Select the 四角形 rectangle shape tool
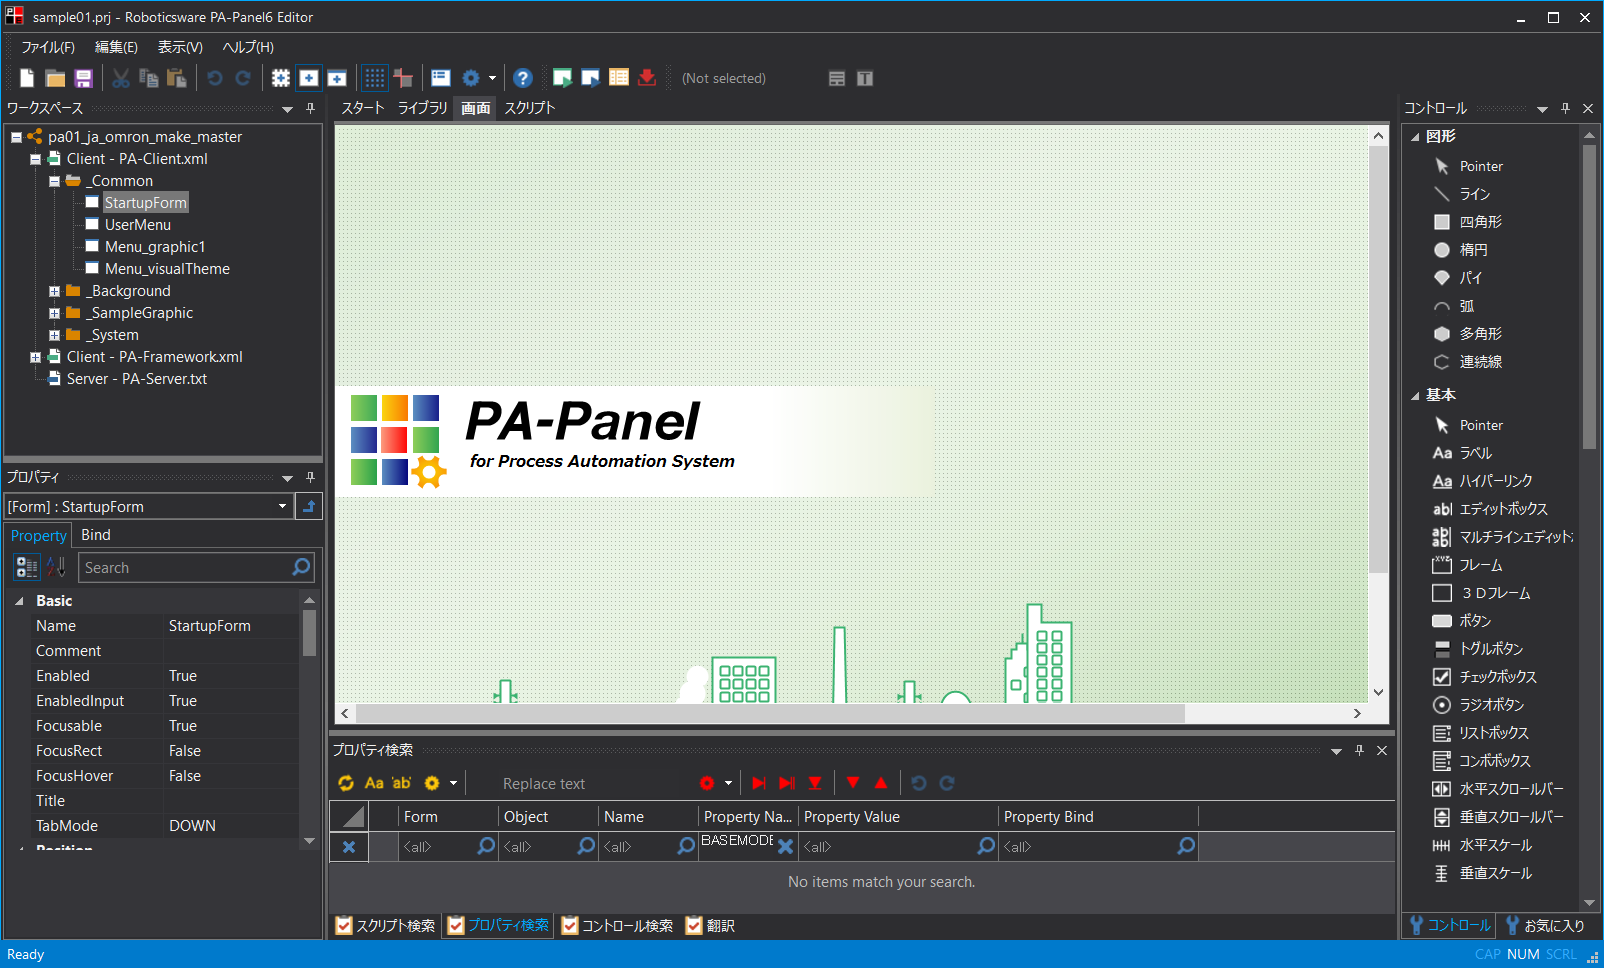This screenshot has width=1604, height=968. pyautogui.click(x=1480, y=222)
